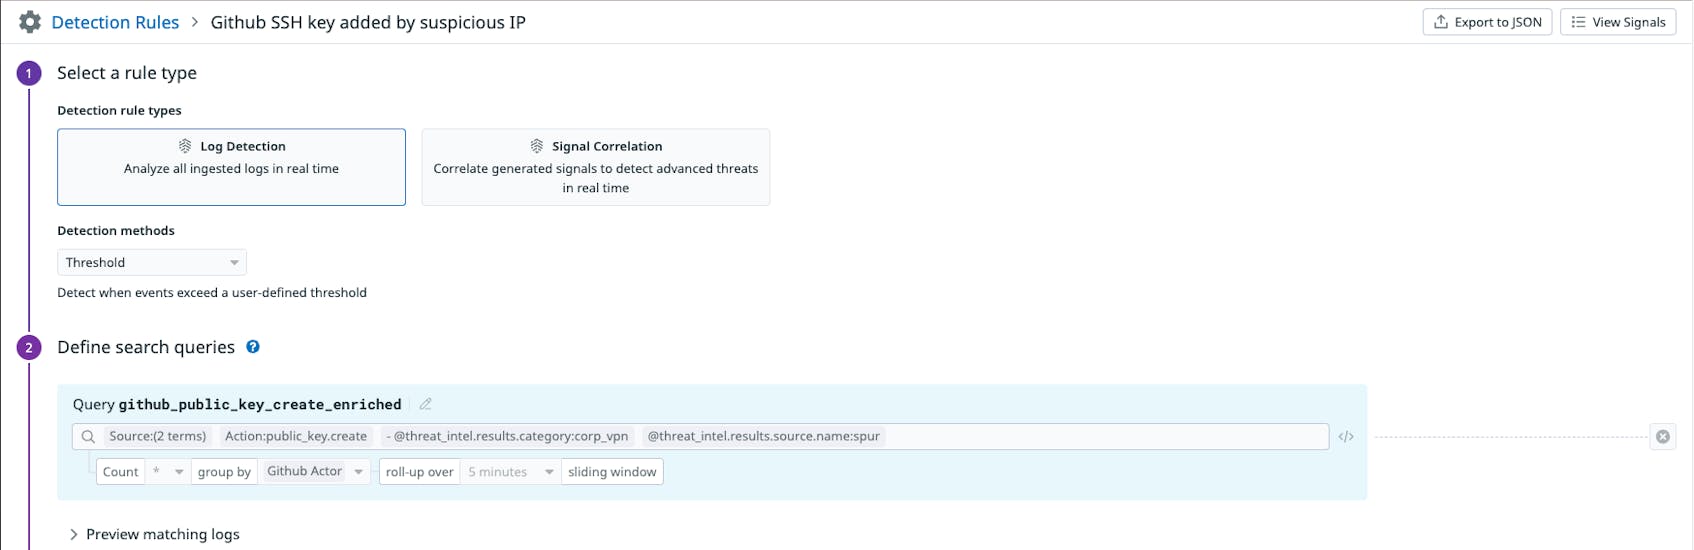Click step 2 purple circle marker
The width and height of the screenshot is (1694, 550).
coord(29,348)
